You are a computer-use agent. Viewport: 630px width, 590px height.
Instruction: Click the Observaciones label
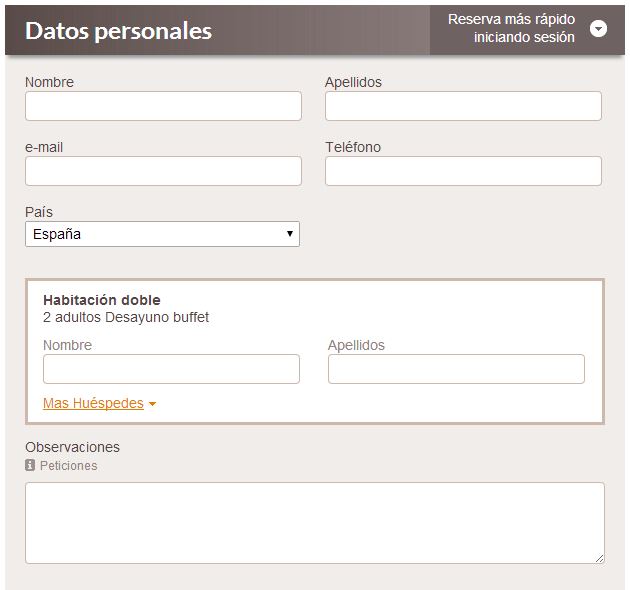pyautogui.click(x=72, y=447)
